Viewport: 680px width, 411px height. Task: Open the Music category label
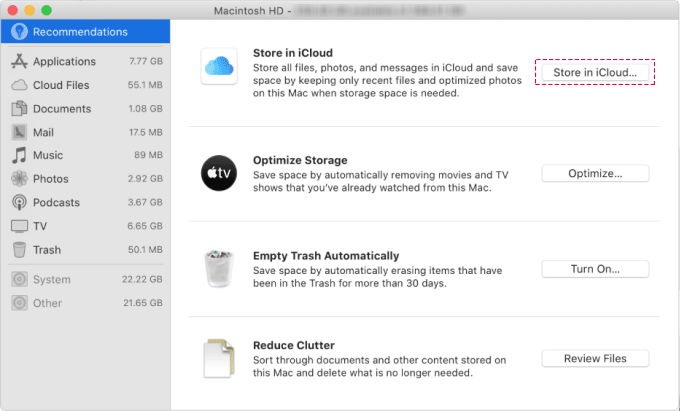pyautogui.click(x=48, y=155)
